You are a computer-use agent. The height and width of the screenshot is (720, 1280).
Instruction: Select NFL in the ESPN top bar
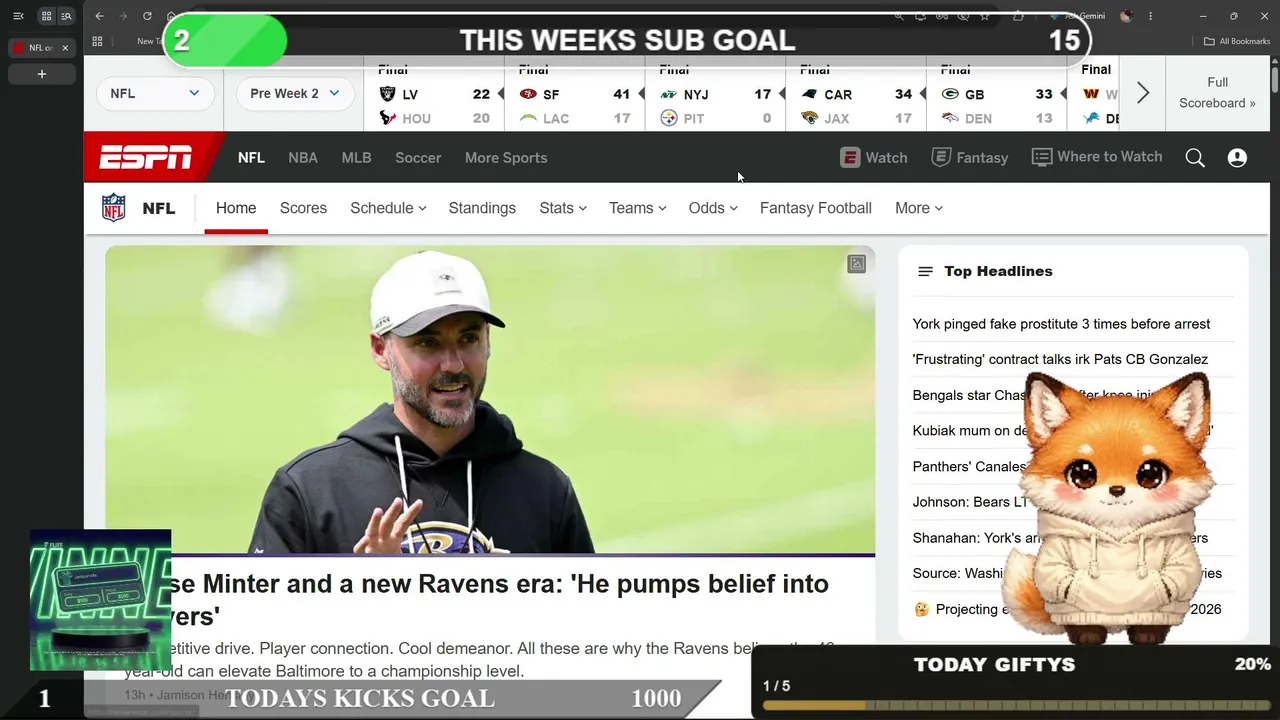point(251,158)
